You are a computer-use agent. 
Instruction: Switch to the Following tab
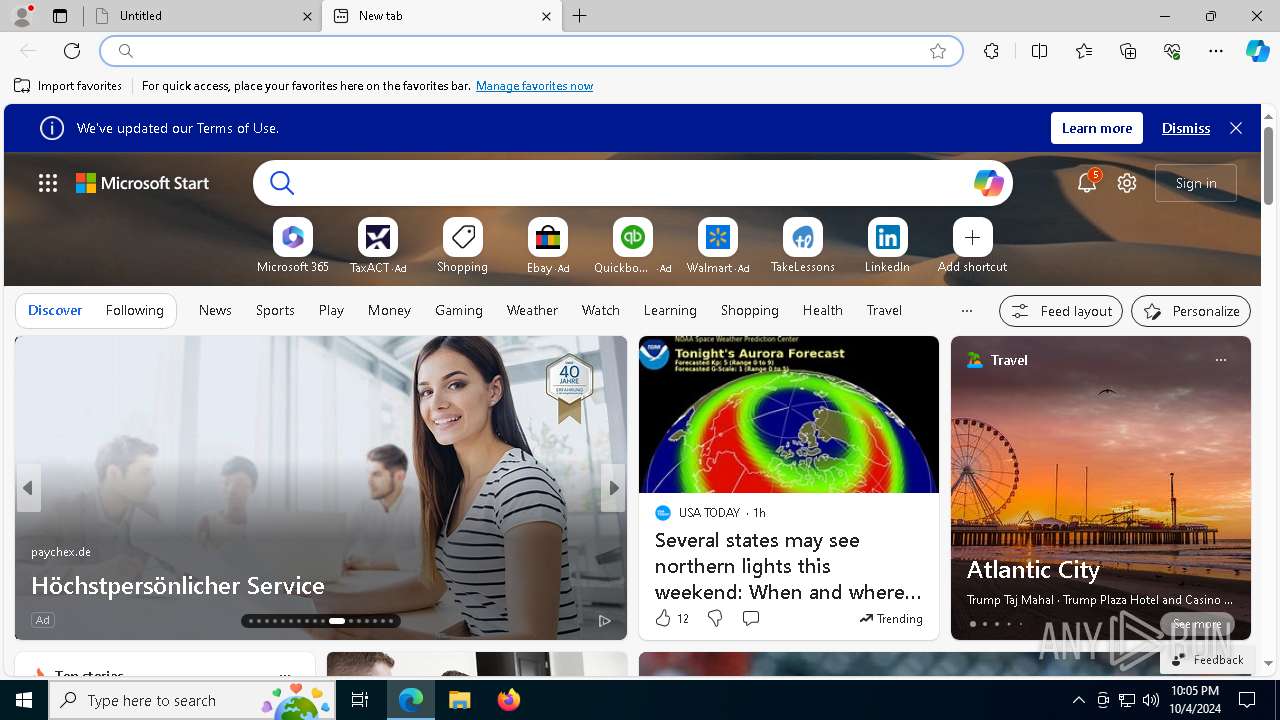point(134,311)
